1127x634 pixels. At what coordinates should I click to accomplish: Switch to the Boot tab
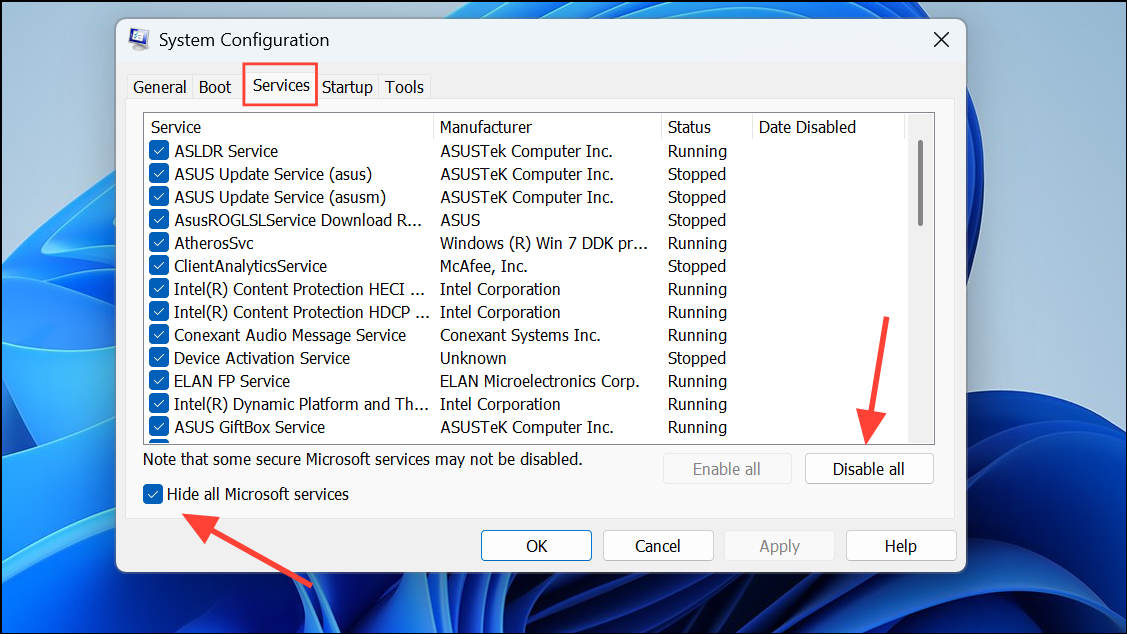[215, 87]
